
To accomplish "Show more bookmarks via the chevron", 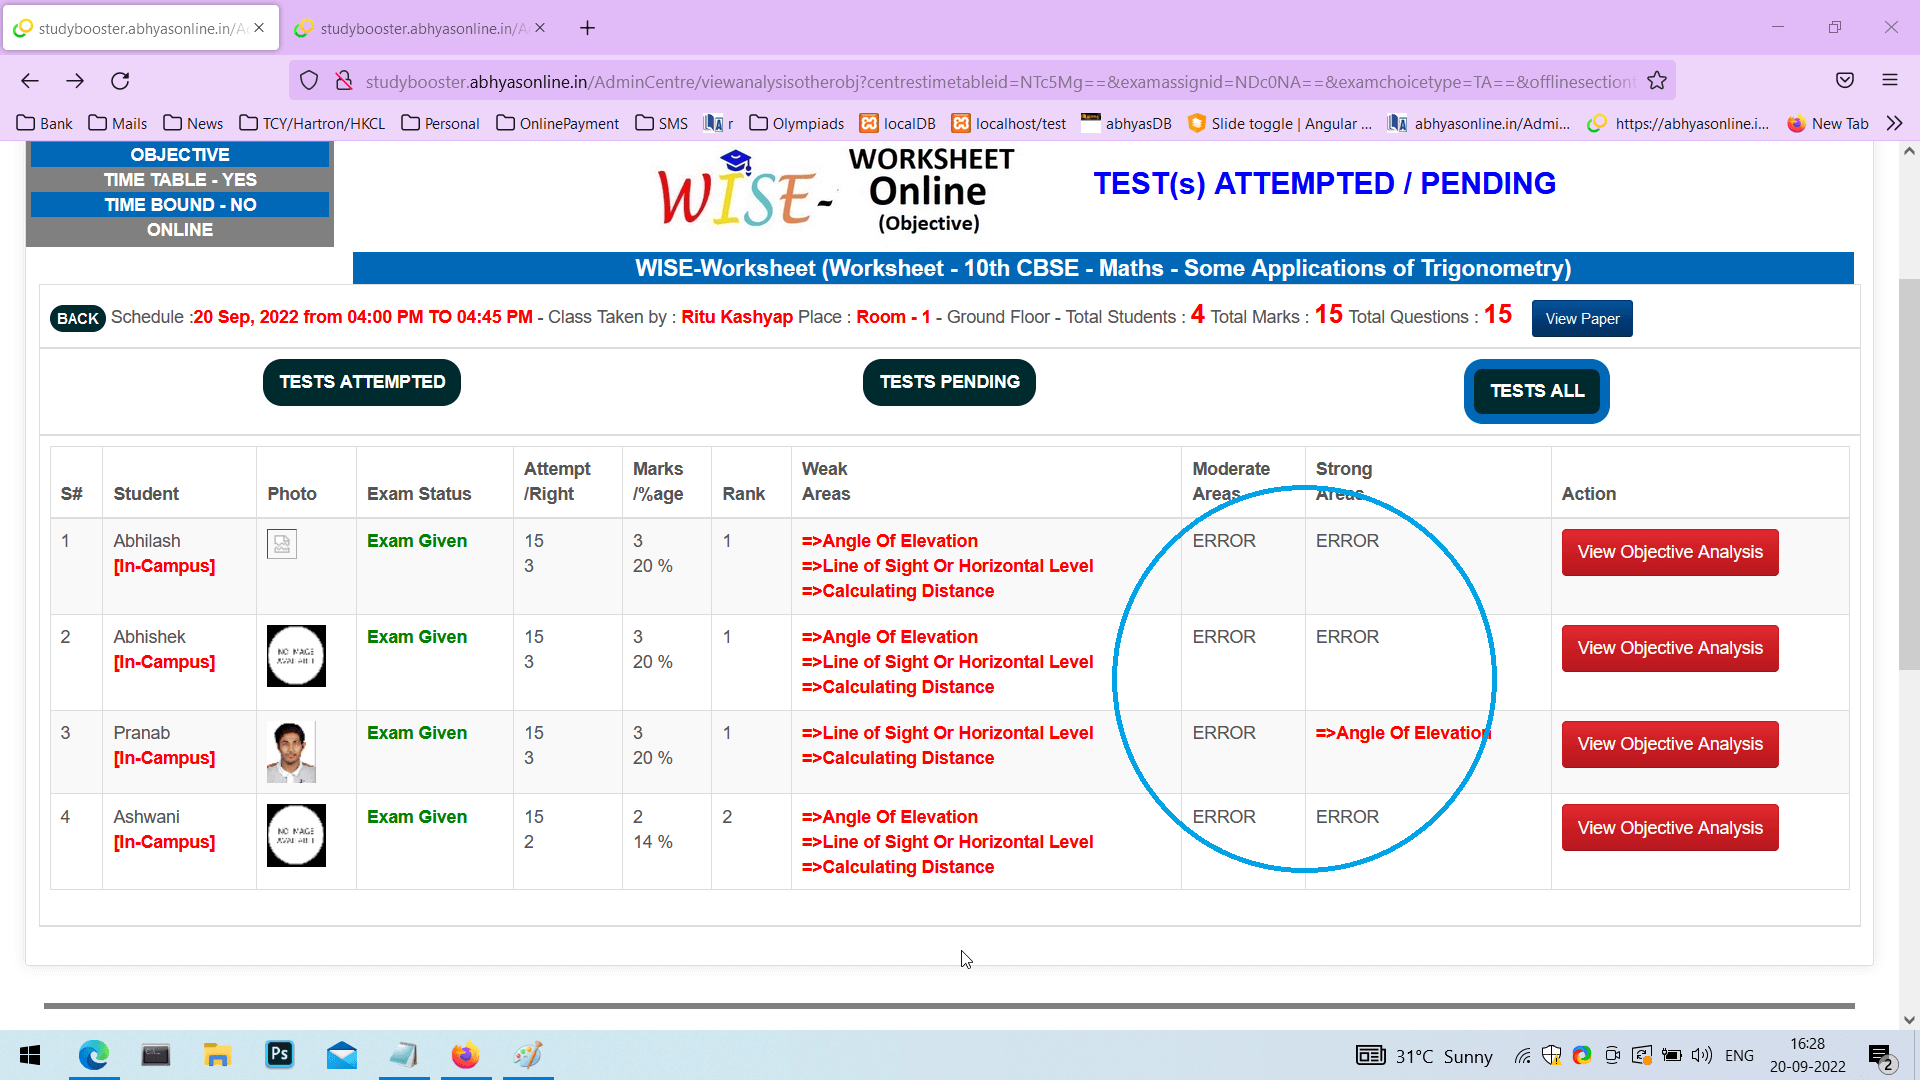I will point(1894,123).
